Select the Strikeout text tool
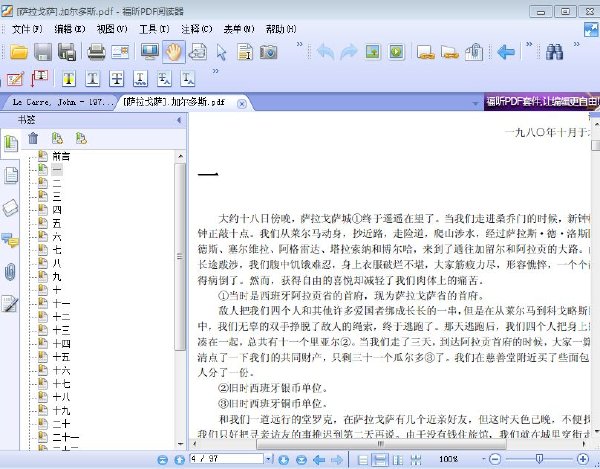This screenshot has width=600, height=469. point(116,79)
